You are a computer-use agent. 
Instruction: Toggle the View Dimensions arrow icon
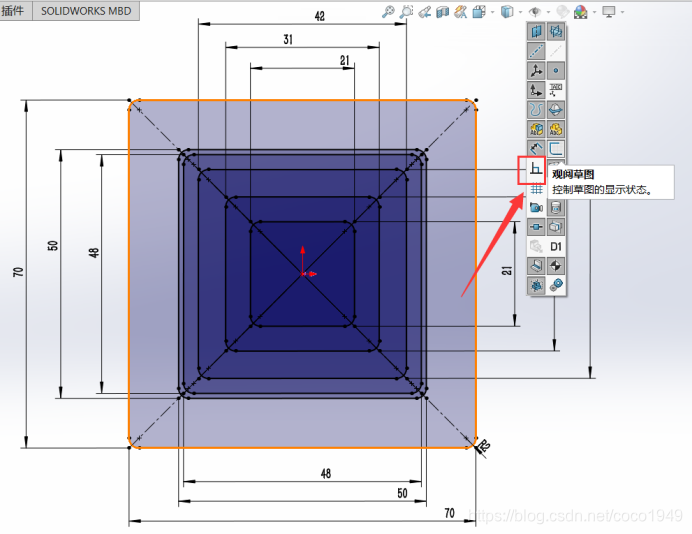coord(536,148)
